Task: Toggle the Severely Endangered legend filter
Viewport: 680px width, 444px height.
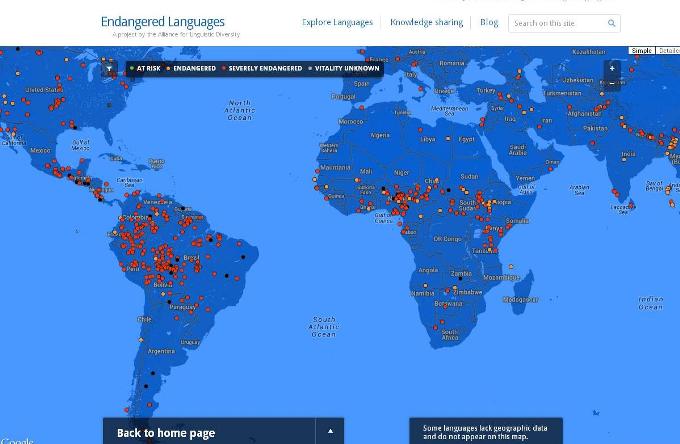Action: click(x=262, y=69)
